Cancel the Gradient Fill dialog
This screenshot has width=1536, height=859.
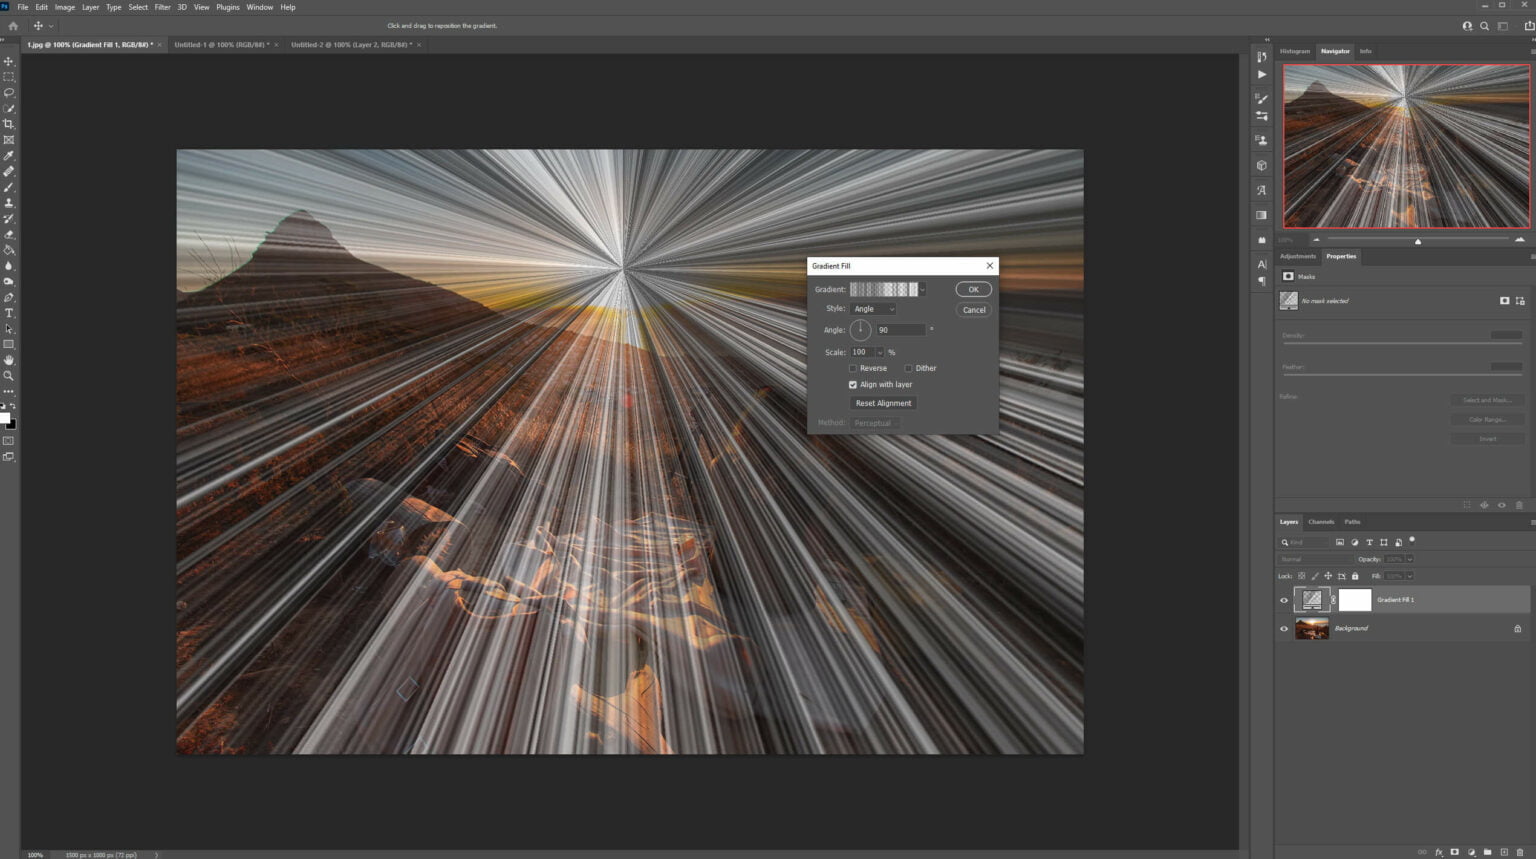972,310
